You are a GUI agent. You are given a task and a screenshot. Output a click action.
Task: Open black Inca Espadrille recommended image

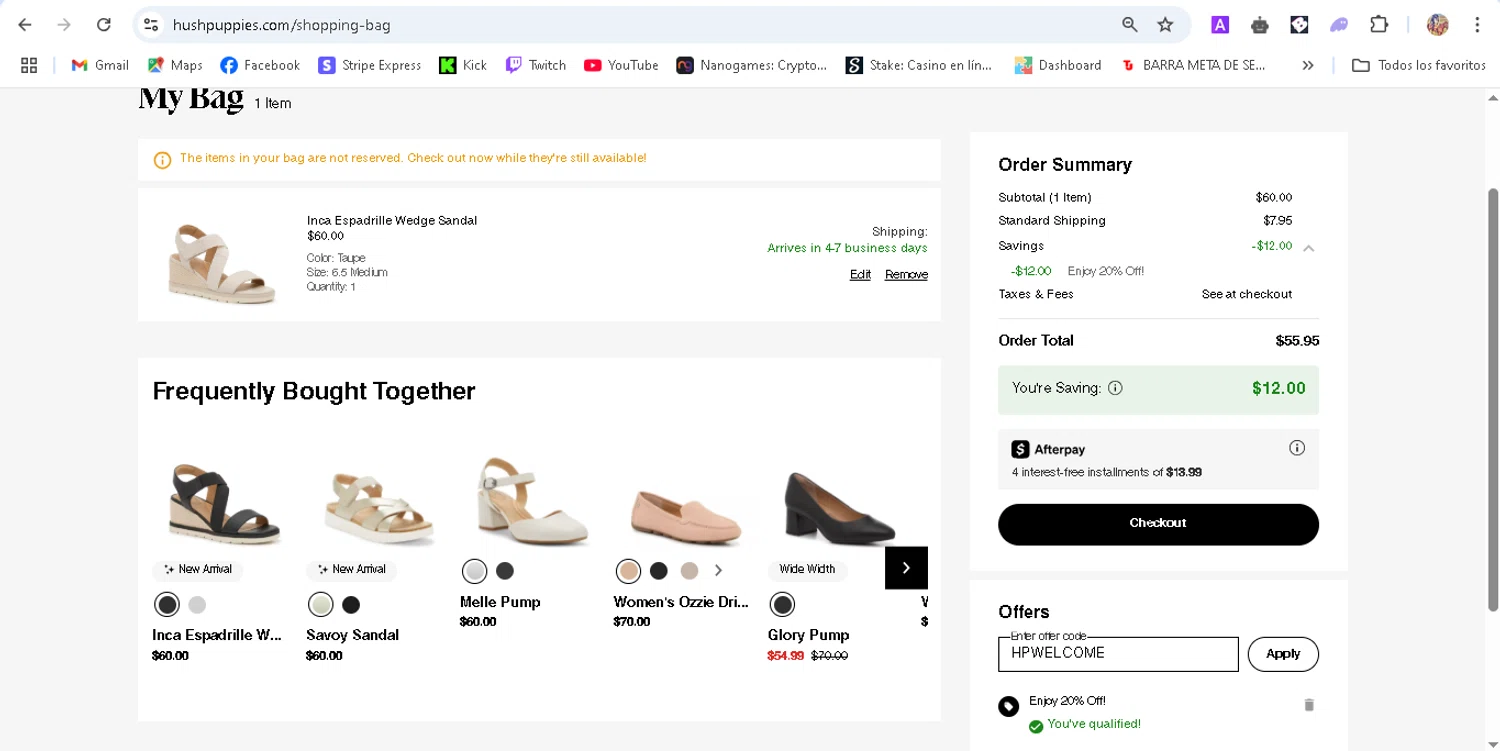[224, 503]
